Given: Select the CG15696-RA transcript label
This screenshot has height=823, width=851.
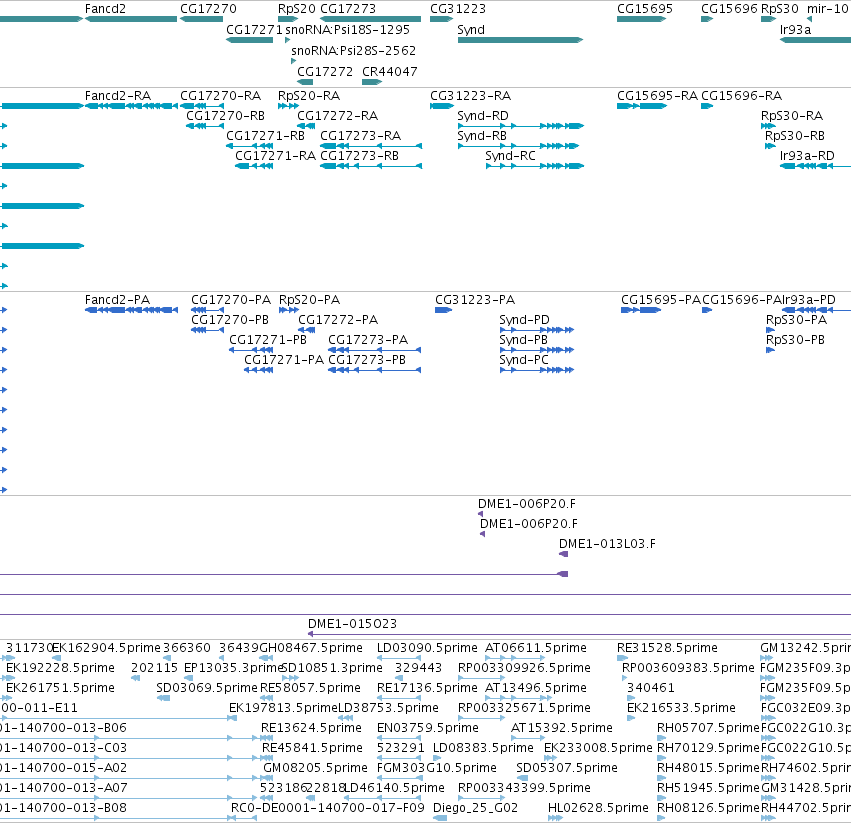Looking at the screenshot, I should click(x=741, y=96).
